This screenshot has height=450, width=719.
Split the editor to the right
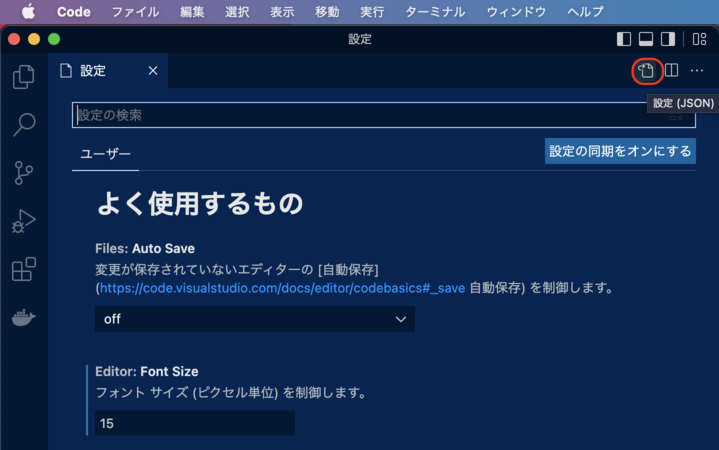coord(672,70)
